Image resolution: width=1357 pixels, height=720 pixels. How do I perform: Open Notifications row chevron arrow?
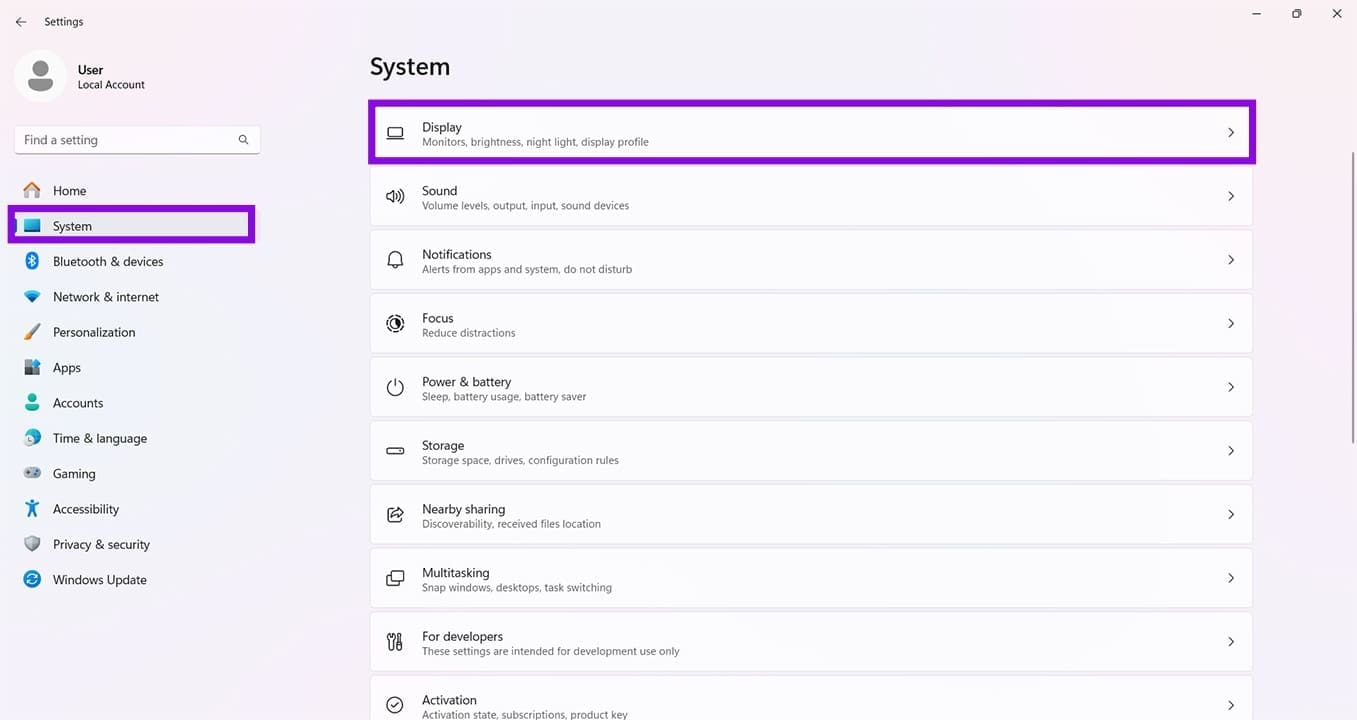pyautogui.click(x=1231, y=260)
